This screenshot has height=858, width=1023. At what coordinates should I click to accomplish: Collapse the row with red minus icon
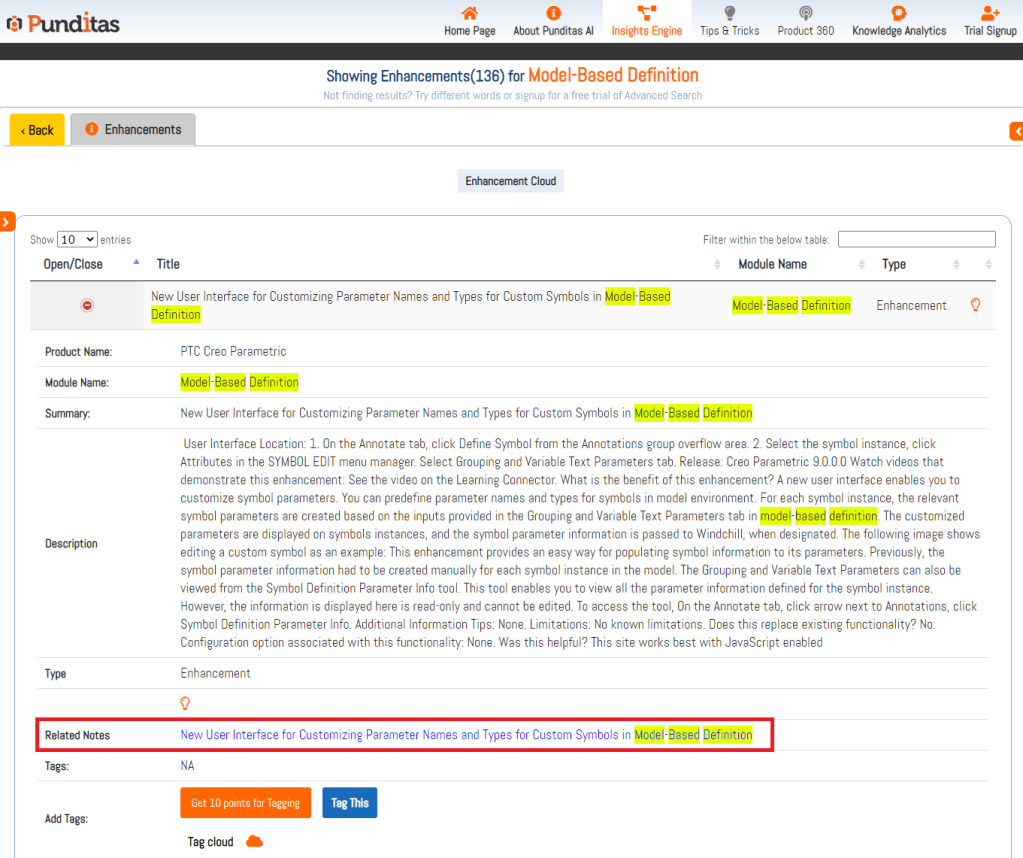pyautogui.click(x=87, y=306)
